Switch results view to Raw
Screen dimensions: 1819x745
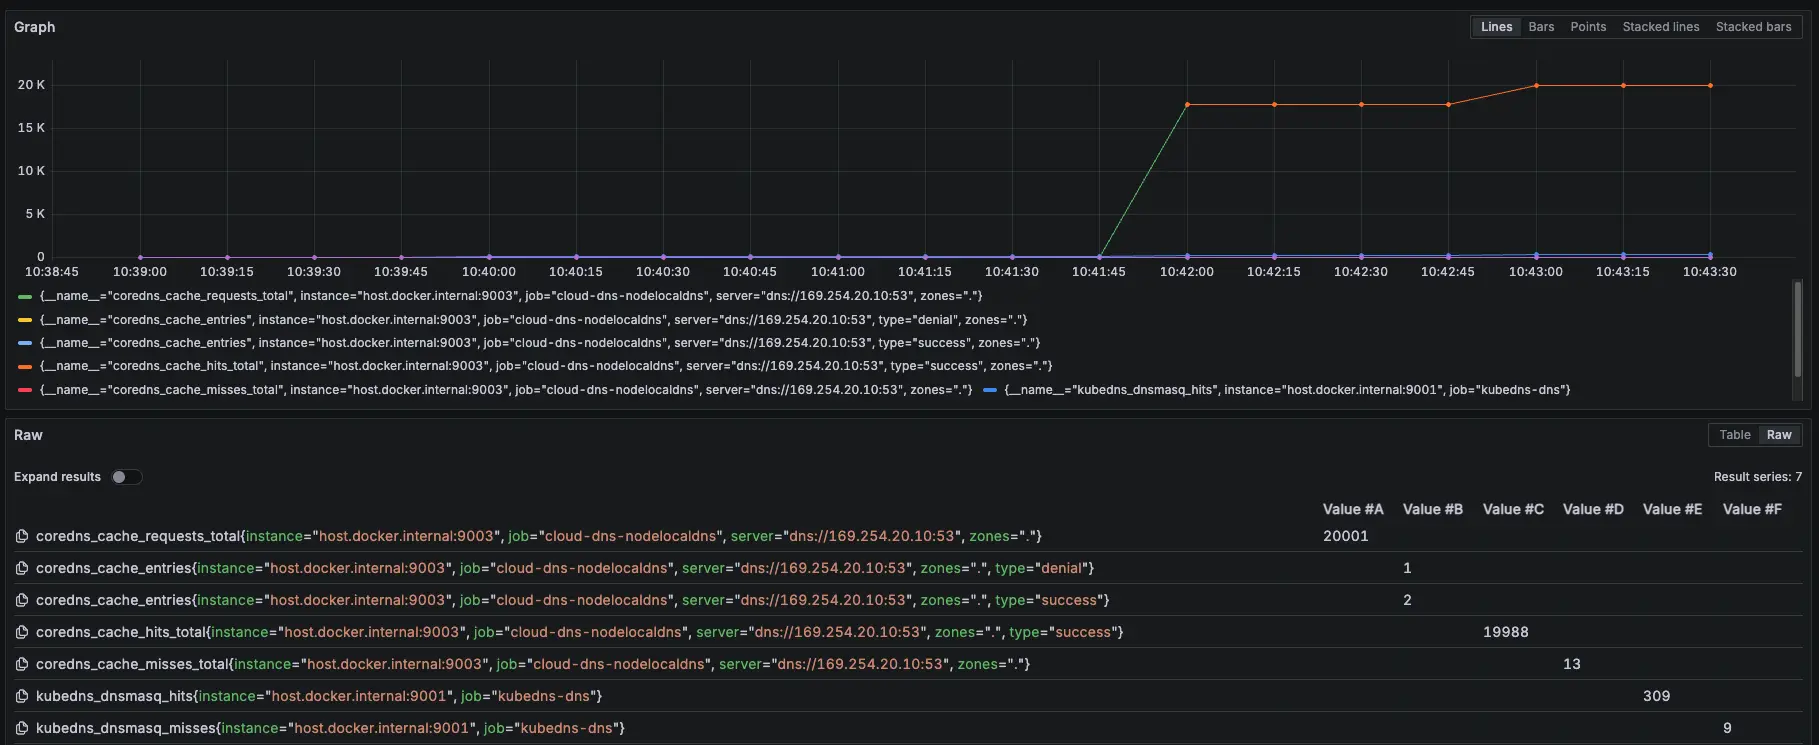click(1779, 435)
